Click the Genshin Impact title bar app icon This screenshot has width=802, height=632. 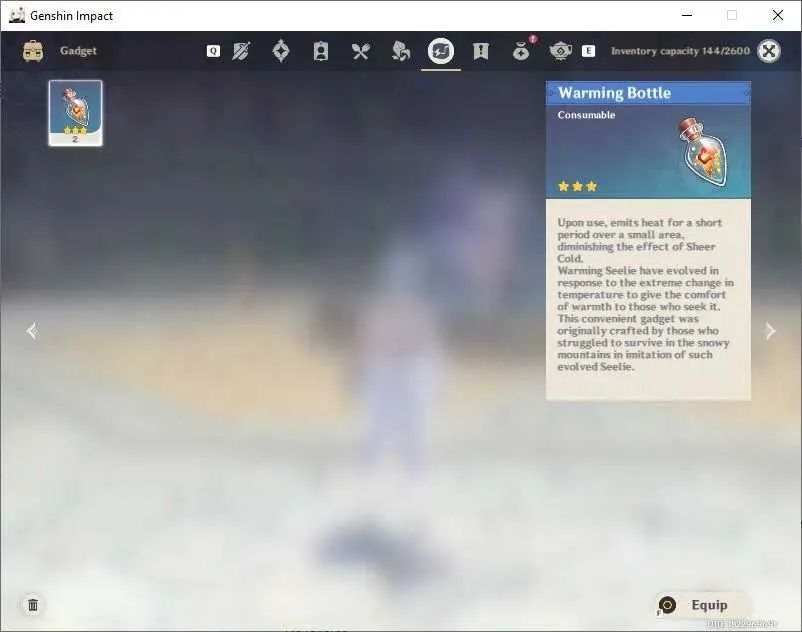[17, 15]
